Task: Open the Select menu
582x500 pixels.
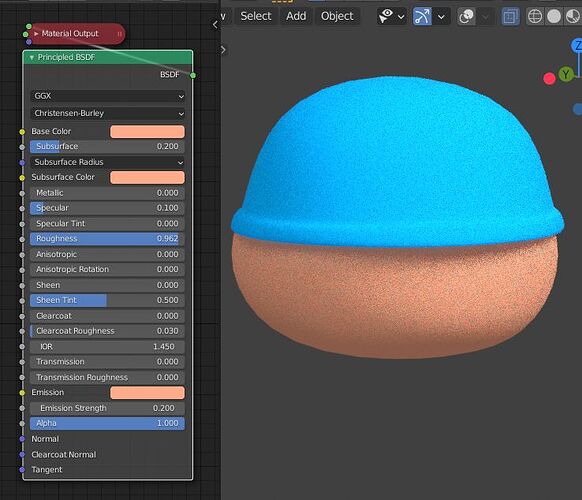Action: [x=256, y=16]
